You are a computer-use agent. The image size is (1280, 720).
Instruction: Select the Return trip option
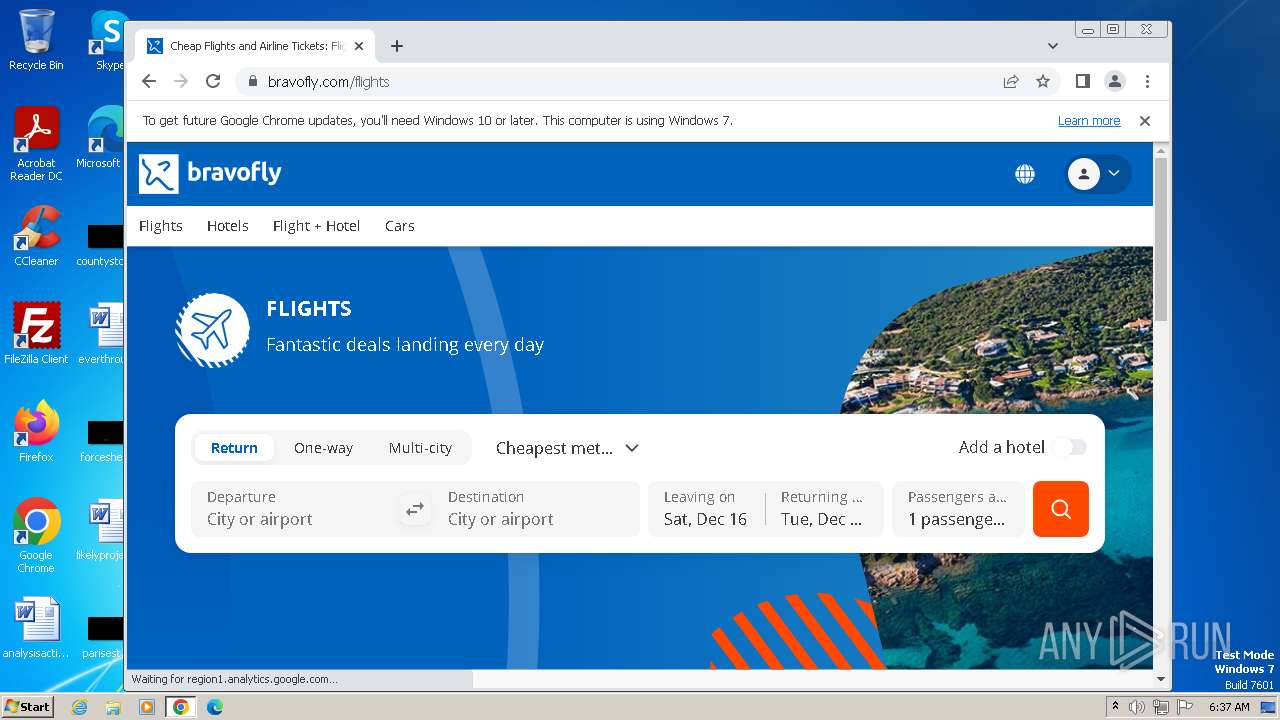pyautogui.click(x=234, y=448)
